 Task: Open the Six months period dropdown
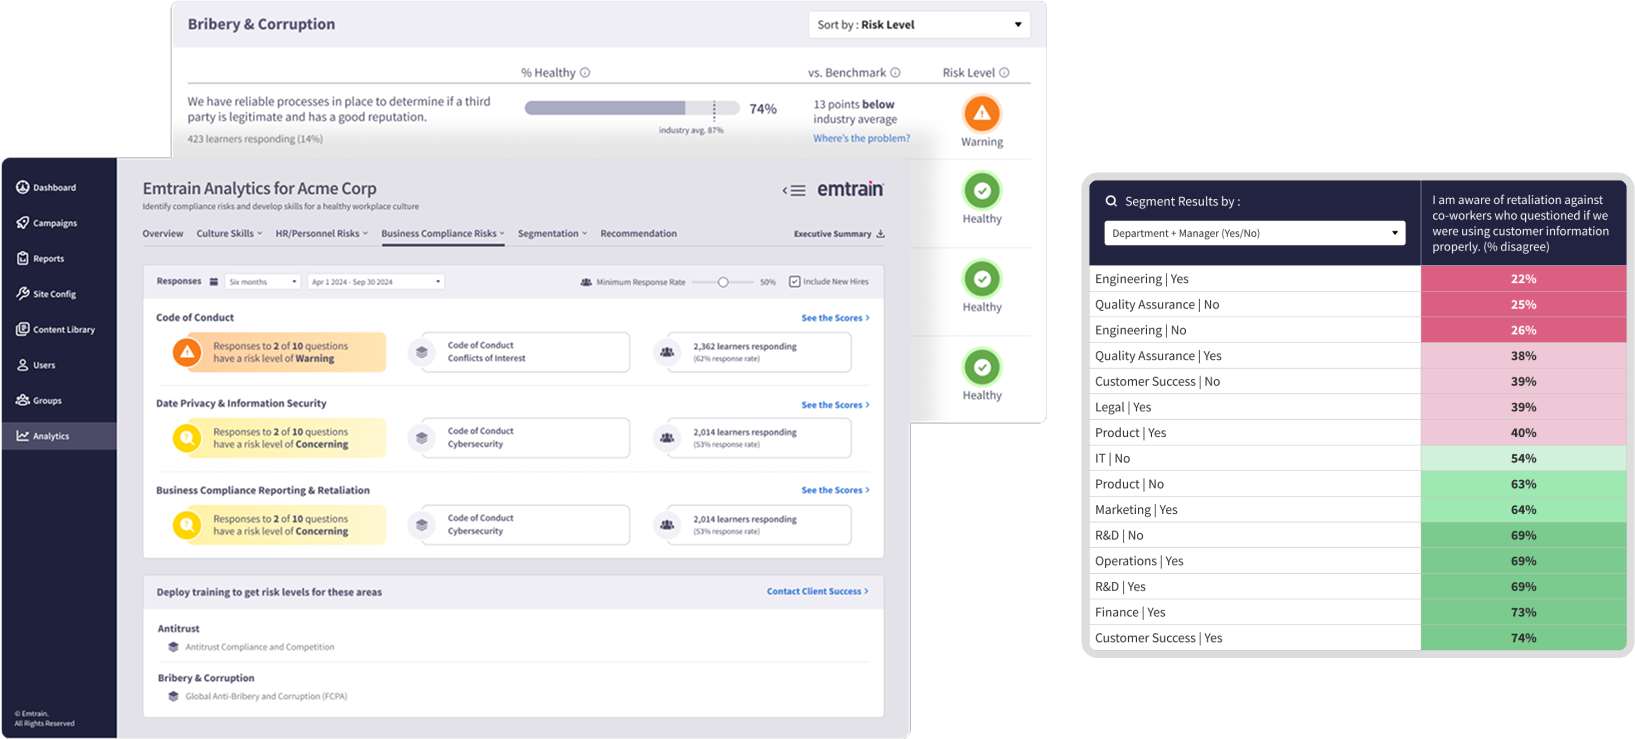262,282
